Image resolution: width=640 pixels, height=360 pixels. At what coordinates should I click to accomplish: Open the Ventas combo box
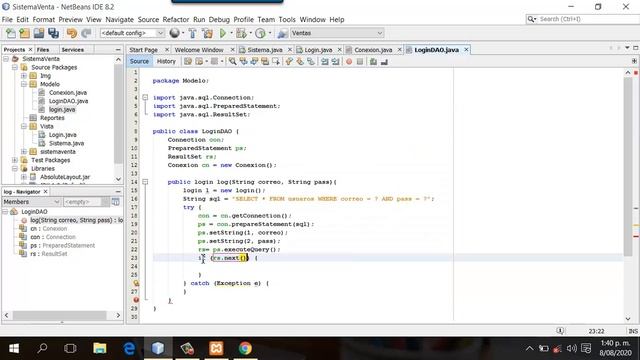click(337, 33)
